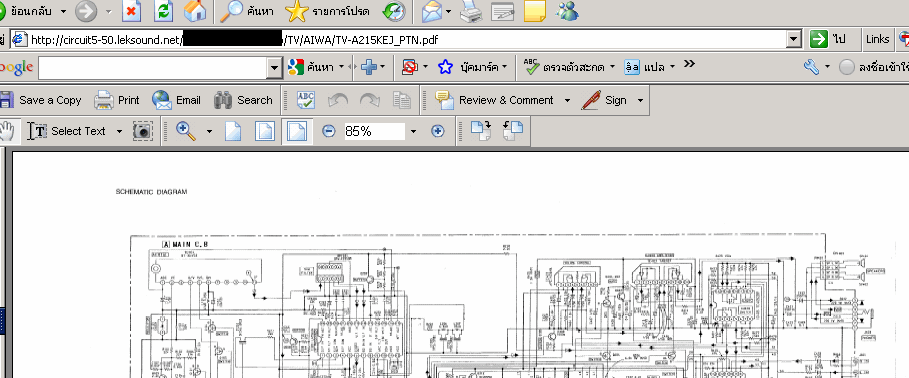
Task: Click the Google logo on toolbar
Action: (16, 68)
